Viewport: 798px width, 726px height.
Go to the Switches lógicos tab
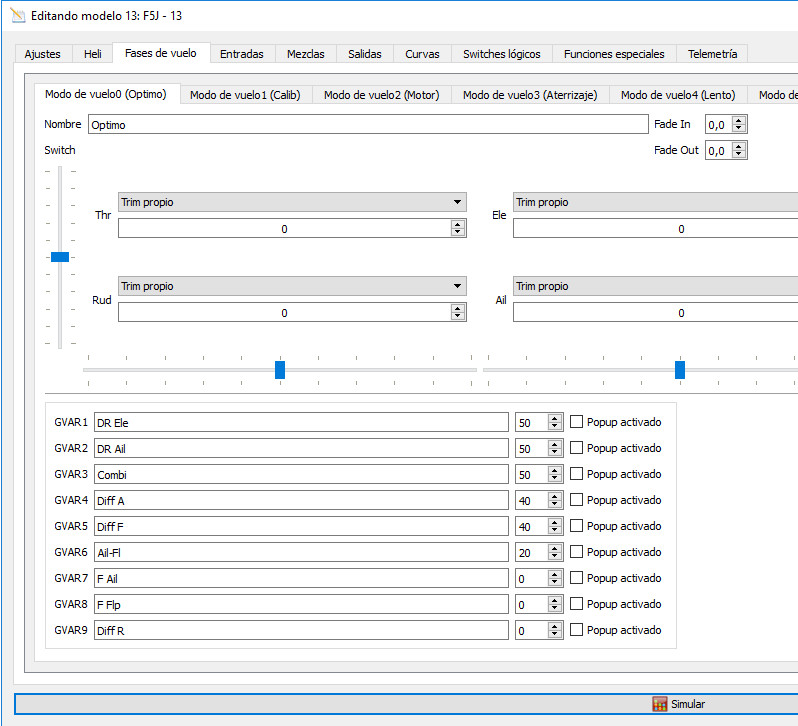[501, 54]
